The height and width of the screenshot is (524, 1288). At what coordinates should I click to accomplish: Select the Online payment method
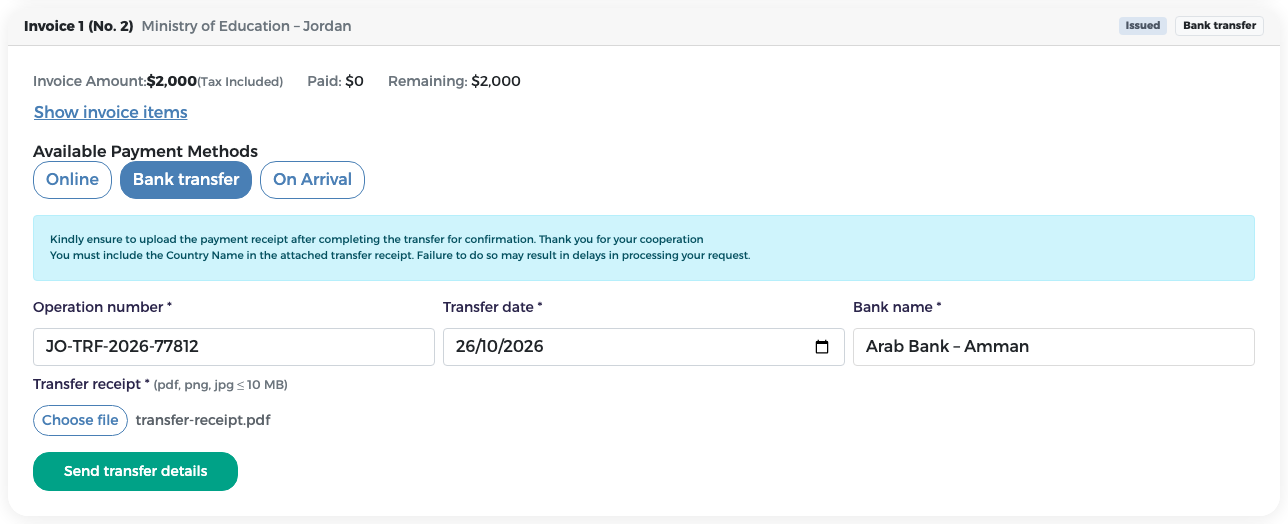tap(72, 180)
